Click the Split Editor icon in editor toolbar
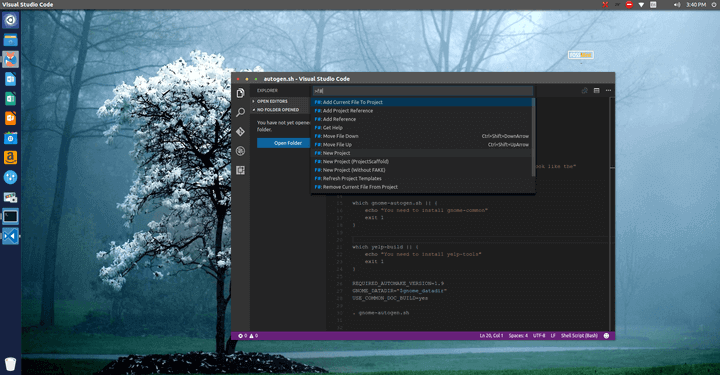This screenshot has width=720, height=375. point(596,90)
